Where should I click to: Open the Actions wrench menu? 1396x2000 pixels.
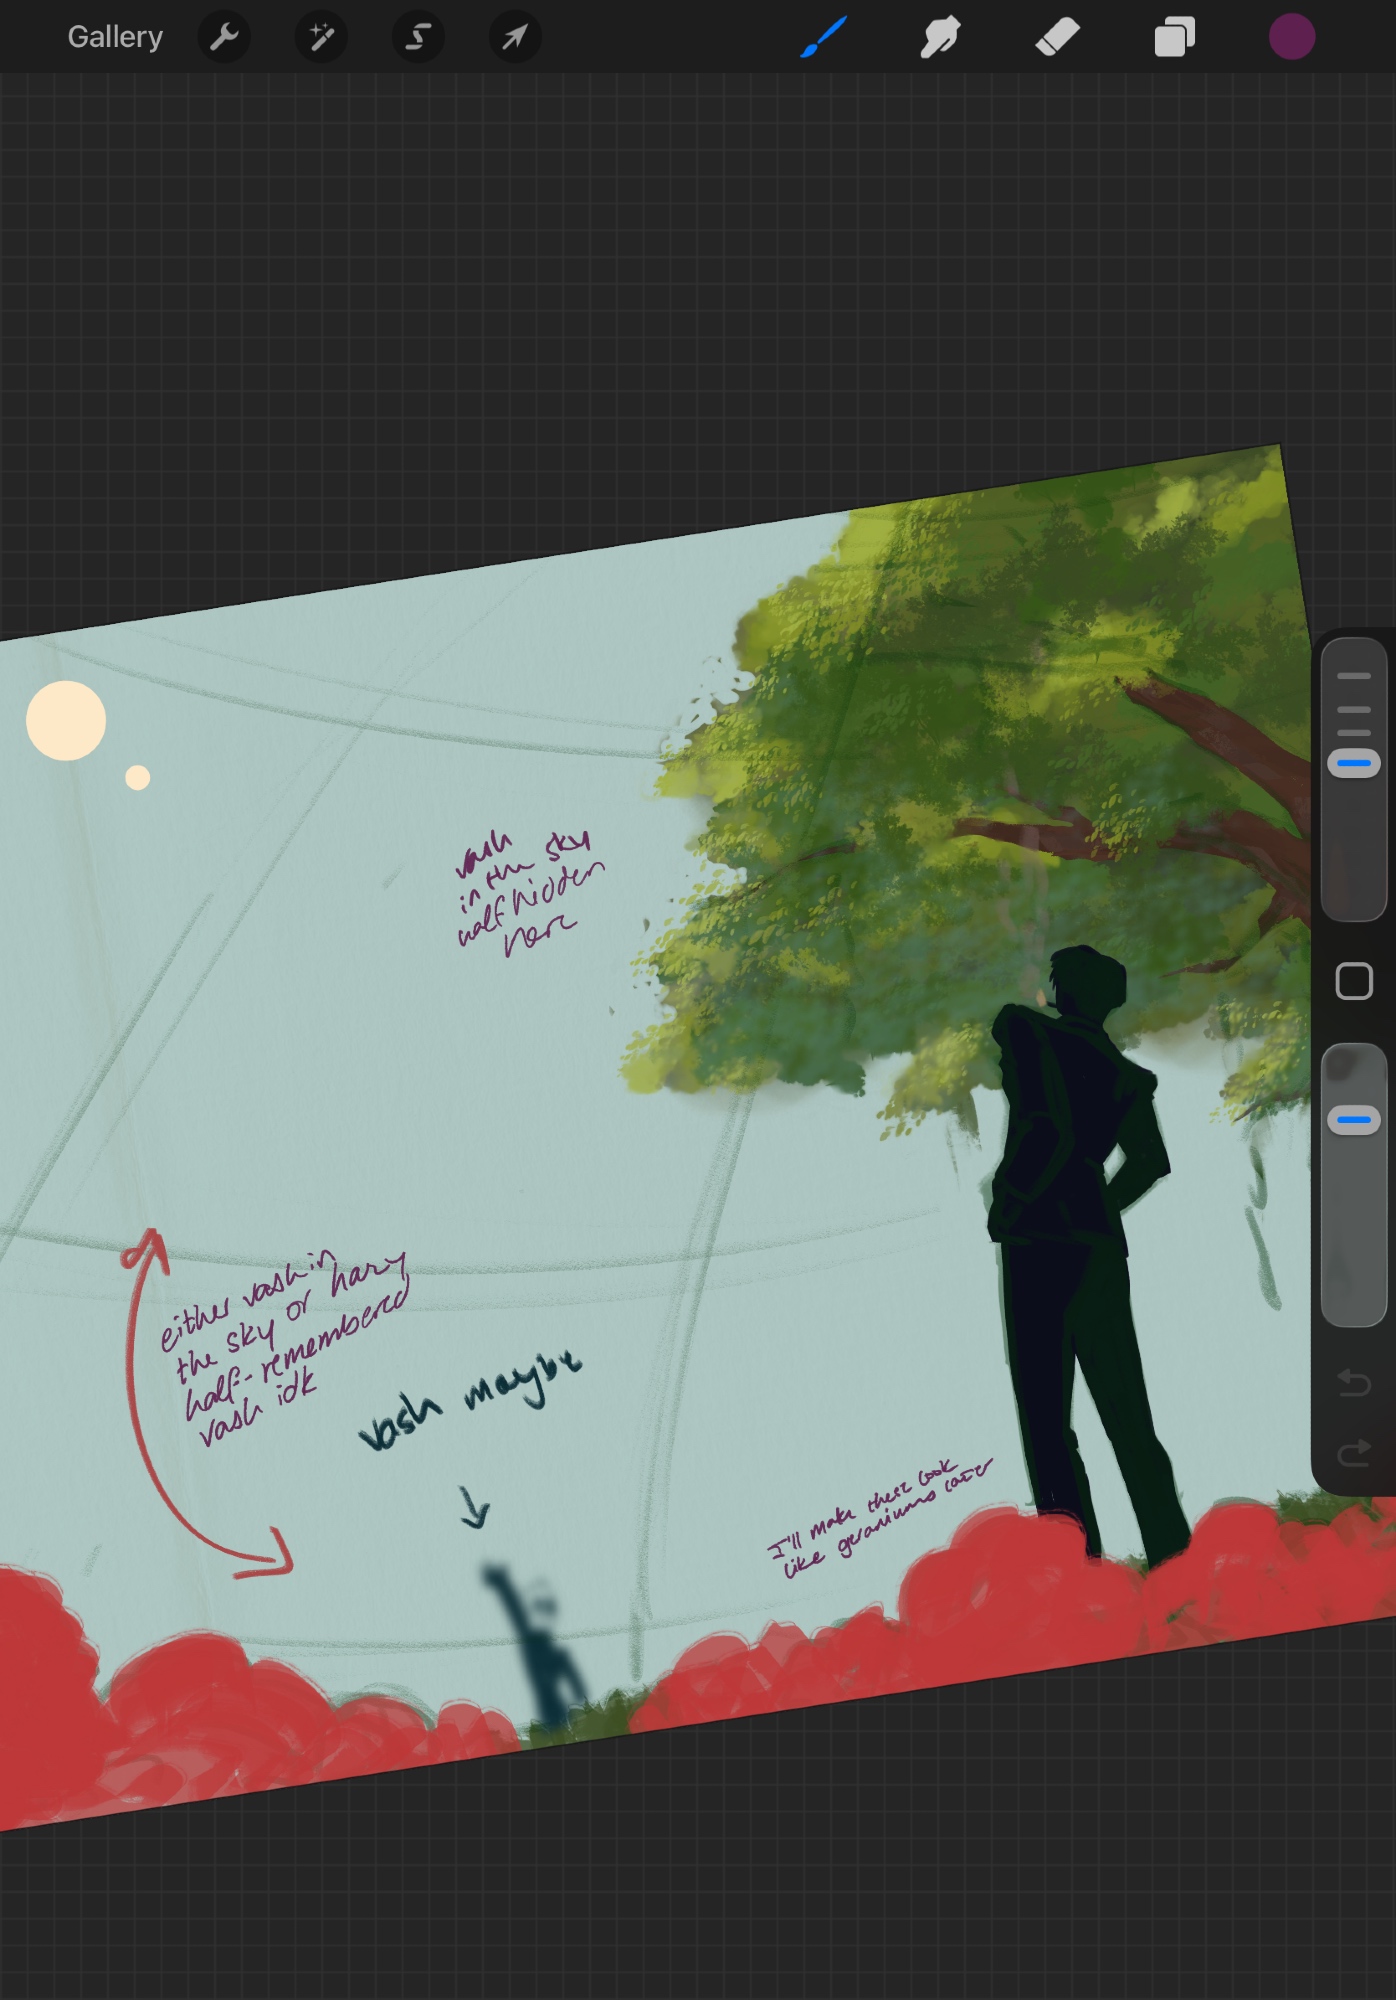pyautogui.click(x=224, y=37)
